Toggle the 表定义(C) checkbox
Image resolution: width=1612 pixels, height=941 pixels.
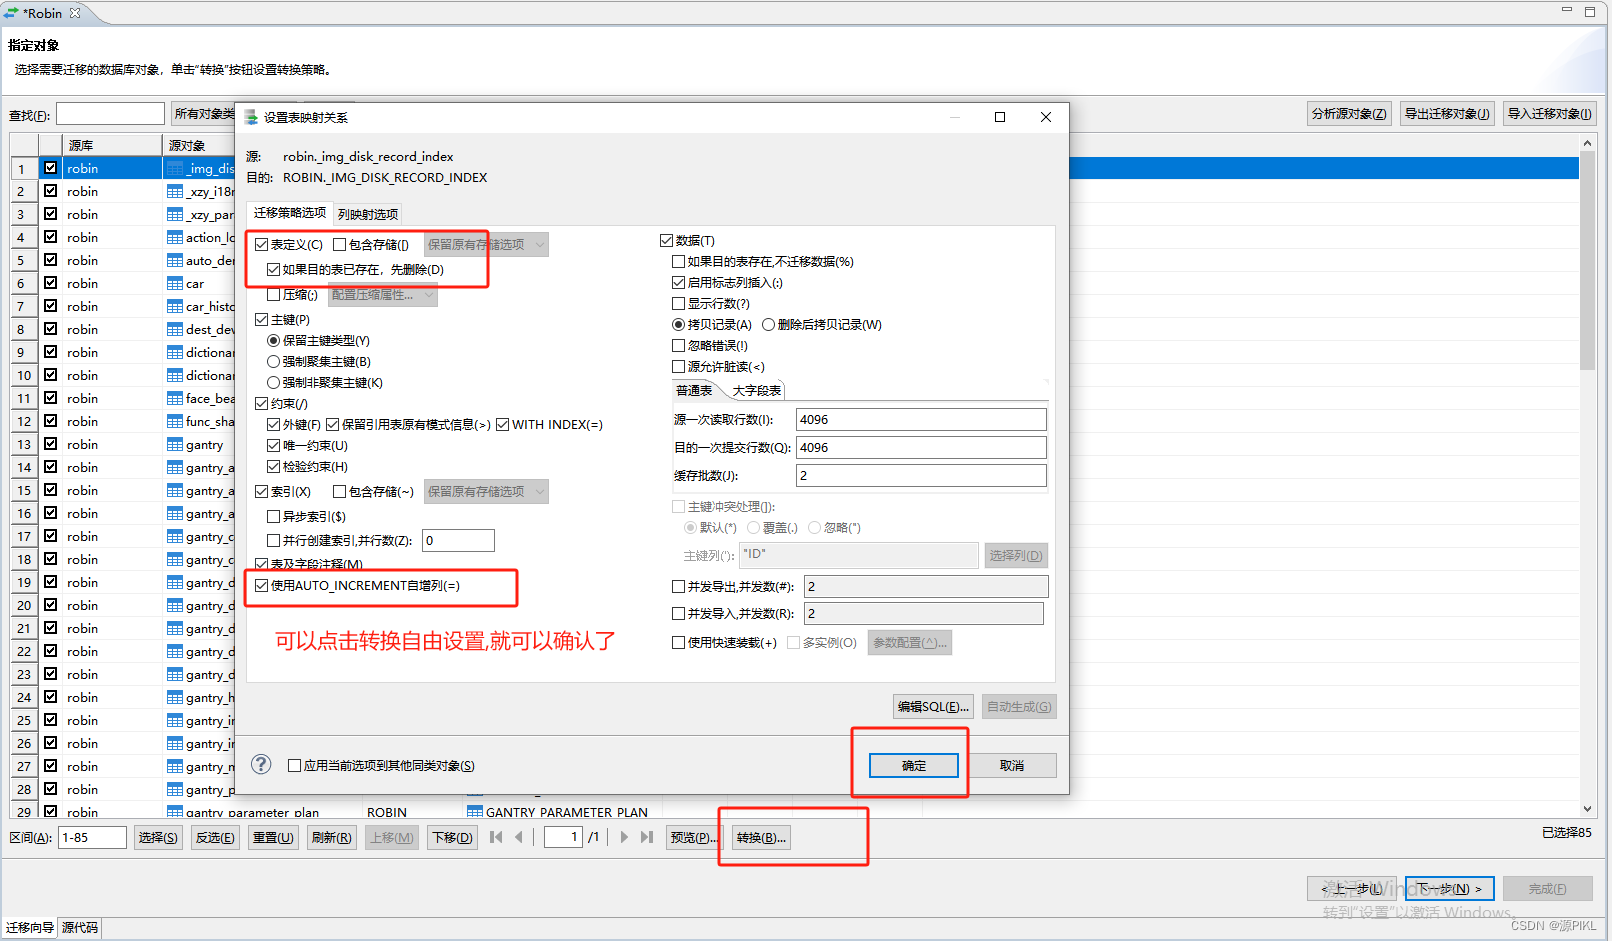[x=262, y=244]
